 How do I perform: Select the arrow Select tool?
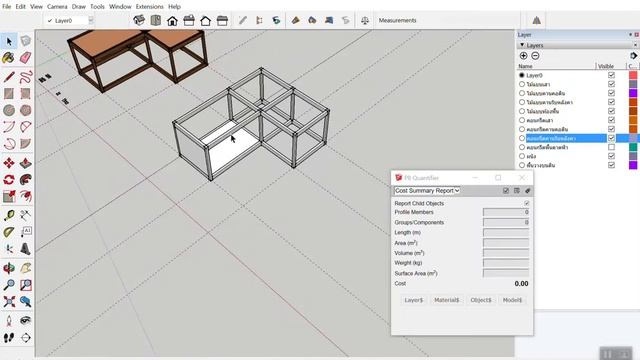9,41
